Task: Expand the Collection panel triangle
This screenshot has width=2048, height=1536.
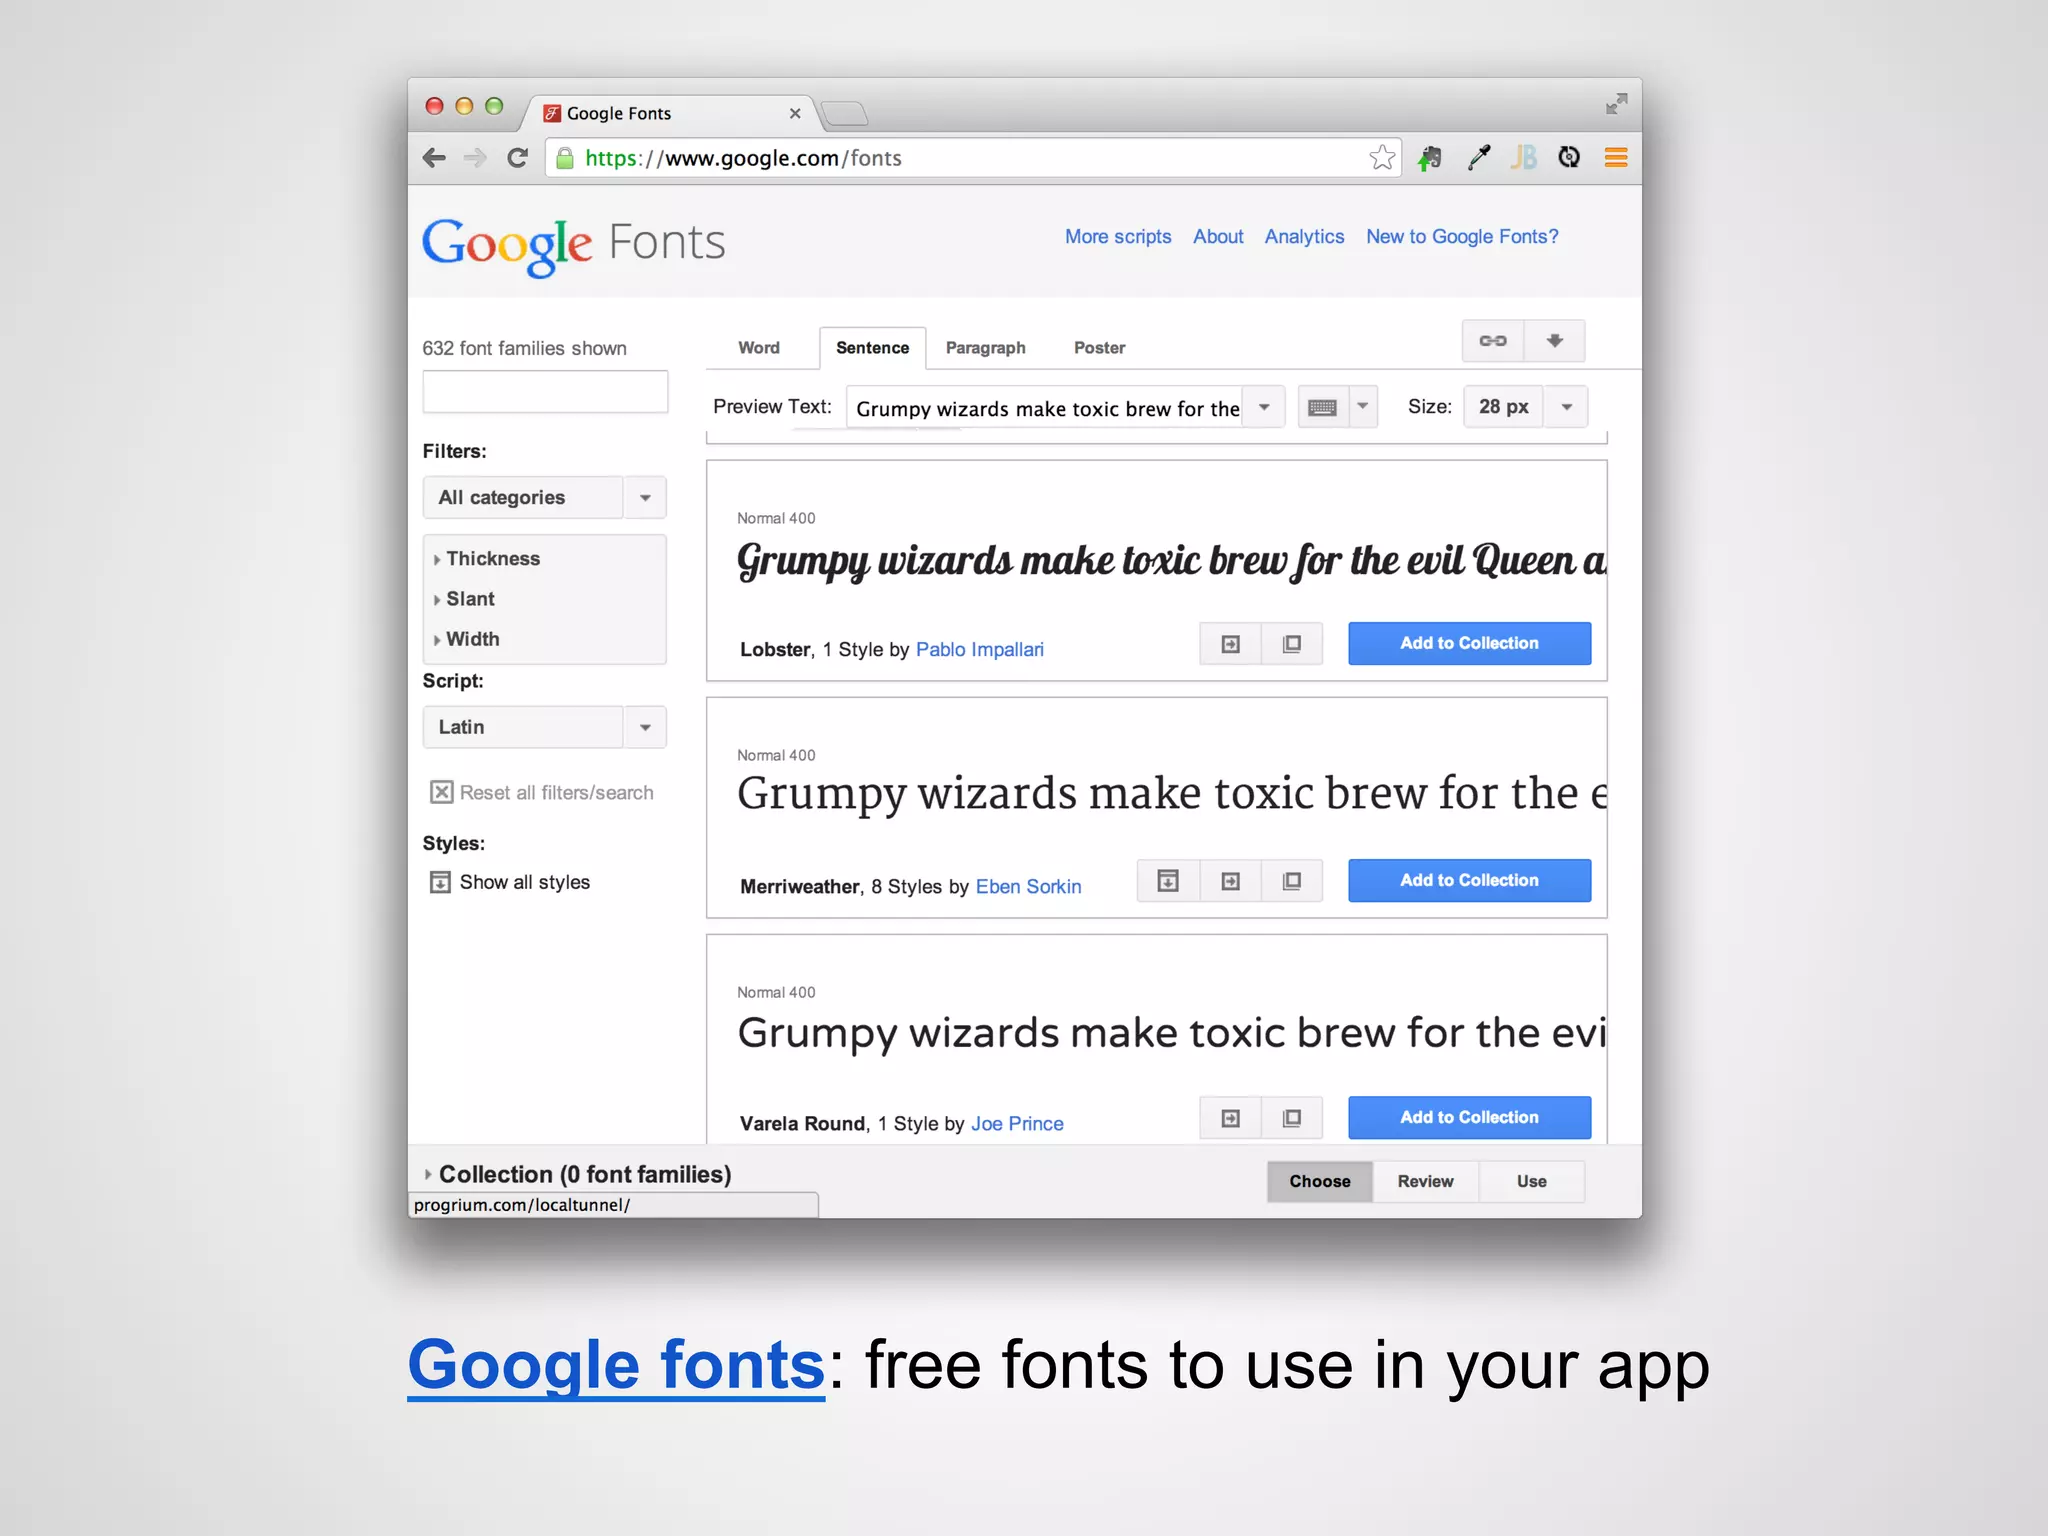Action: pos(428,1174)
